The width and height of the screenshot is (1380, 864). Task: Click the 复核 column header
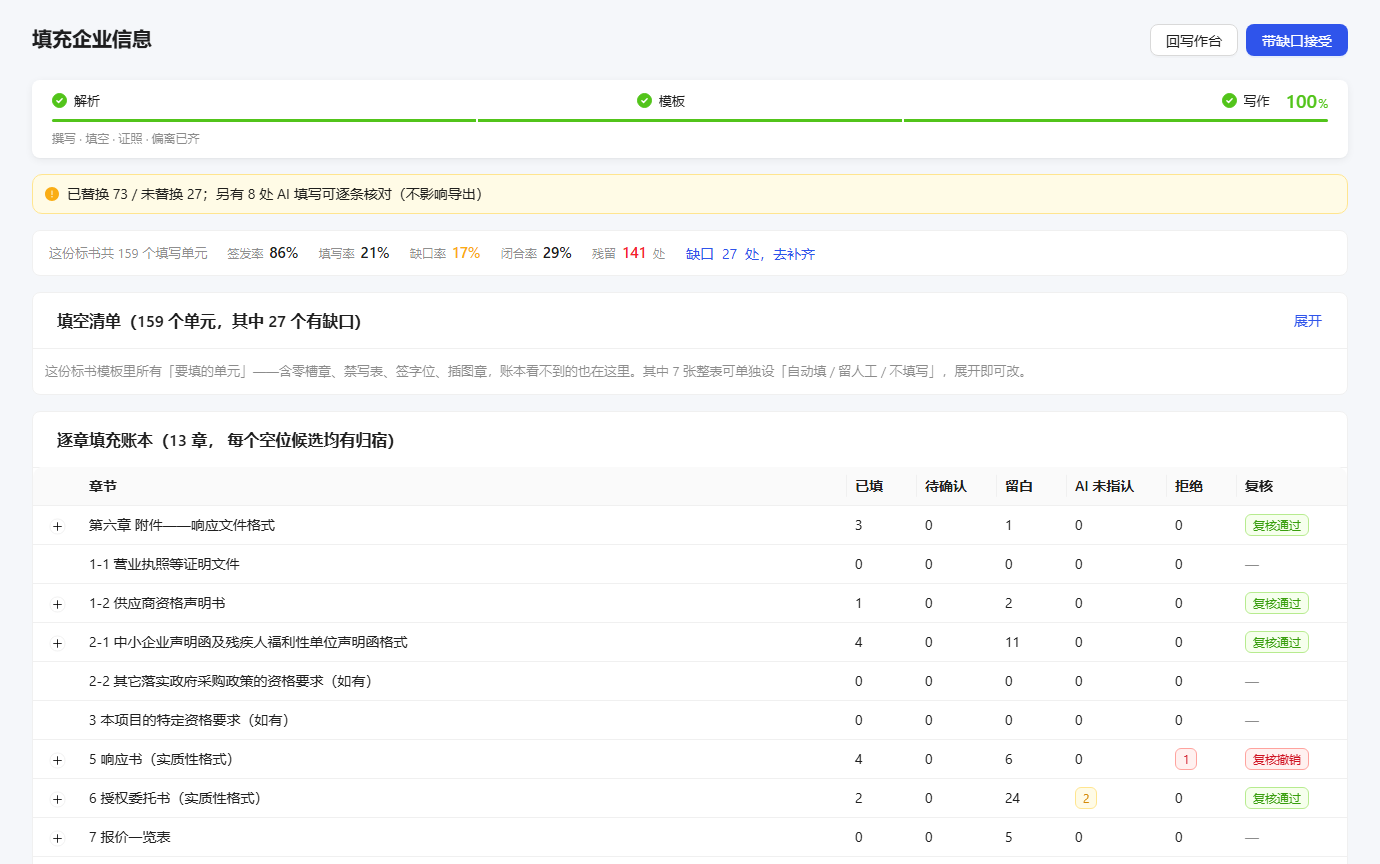1259,486
